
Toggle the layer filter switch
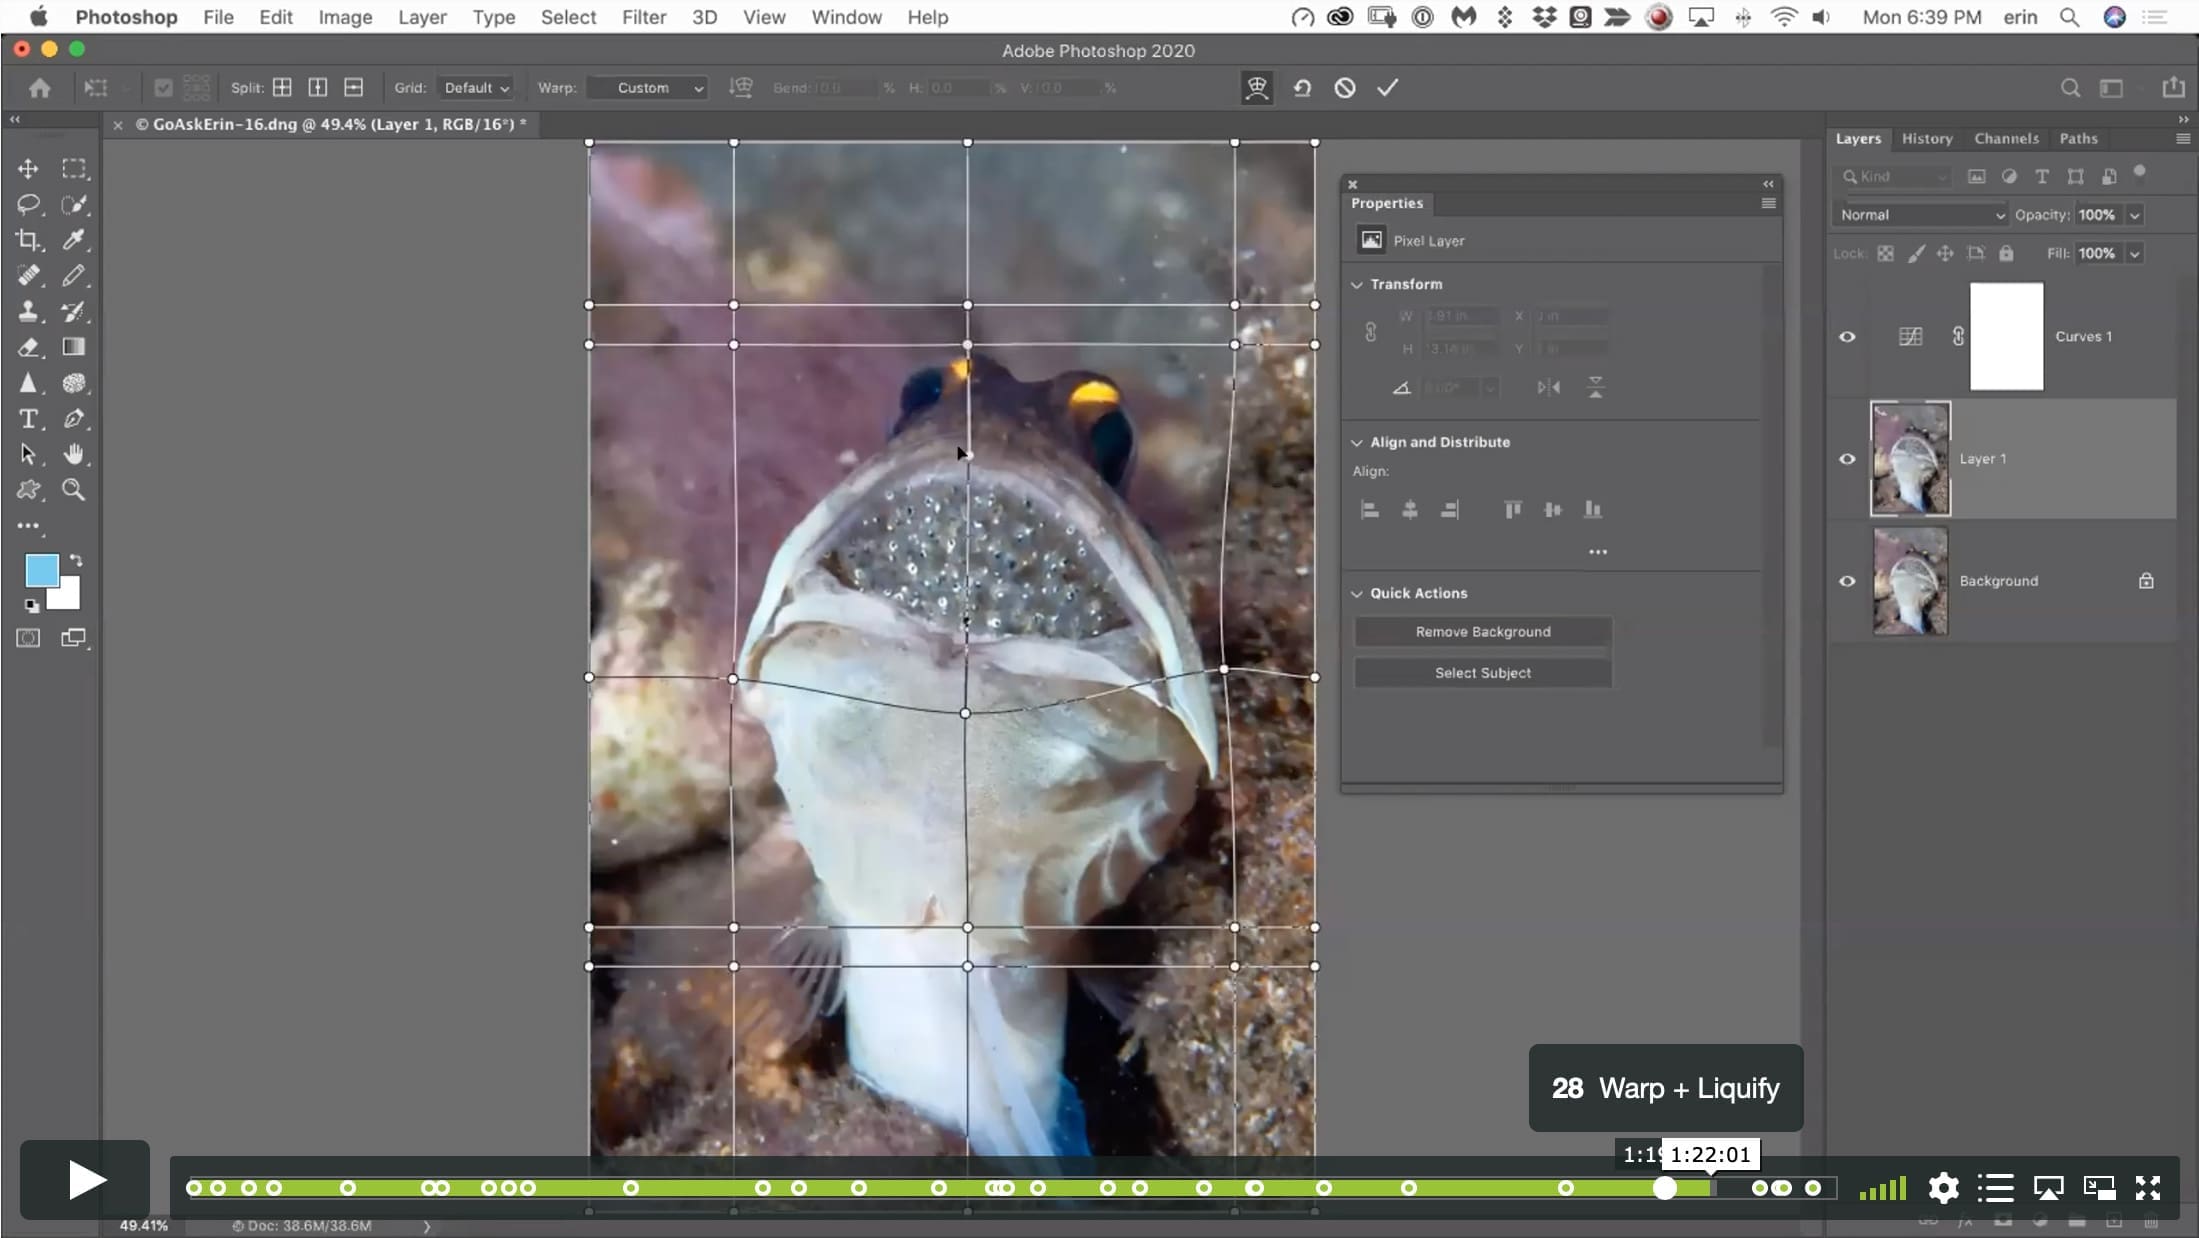[x=2140, y=172]
